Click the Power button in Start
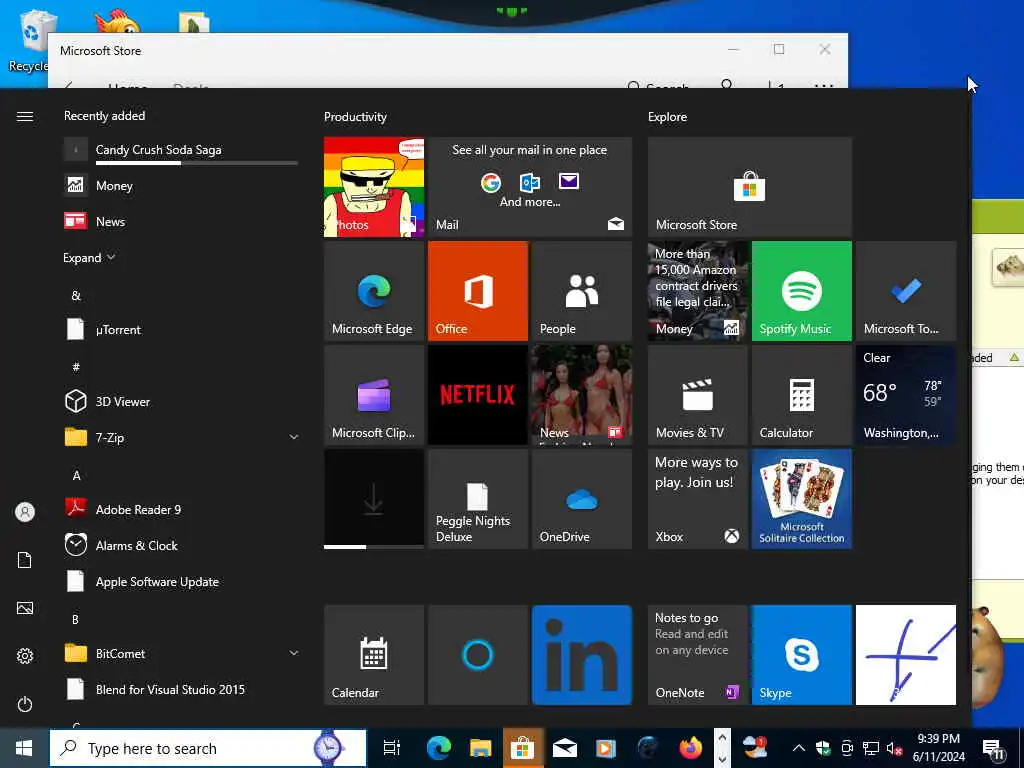 coord(25,704)
